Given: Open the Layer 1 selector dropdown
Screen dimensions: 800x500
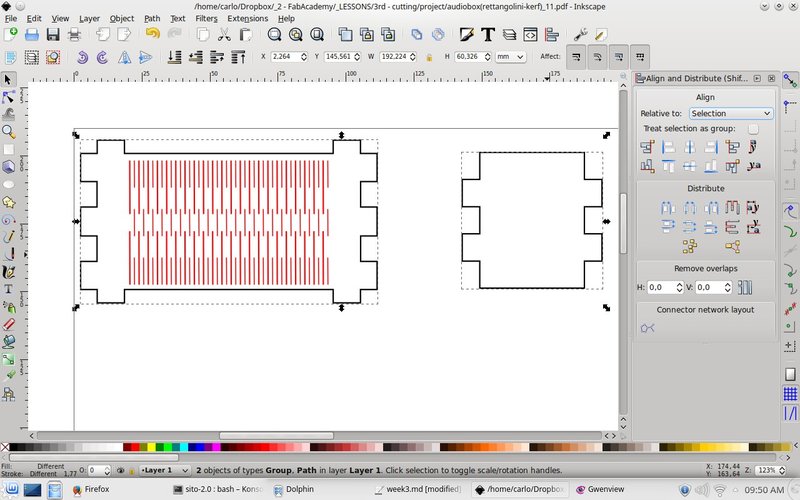Looking at the screenshot, I should click(x=165, y=470).
